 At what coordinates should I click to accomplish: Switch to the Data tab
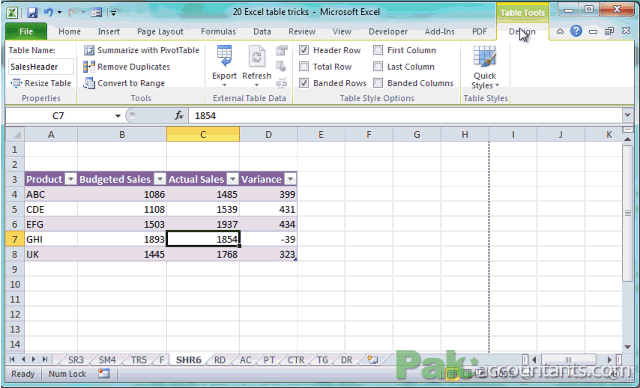click(262, 31)
